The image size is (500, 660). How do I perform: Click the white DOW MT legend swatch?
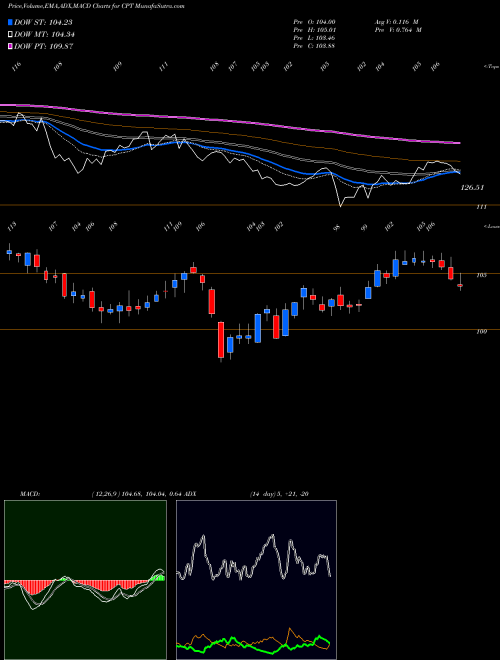click(10, 35)
